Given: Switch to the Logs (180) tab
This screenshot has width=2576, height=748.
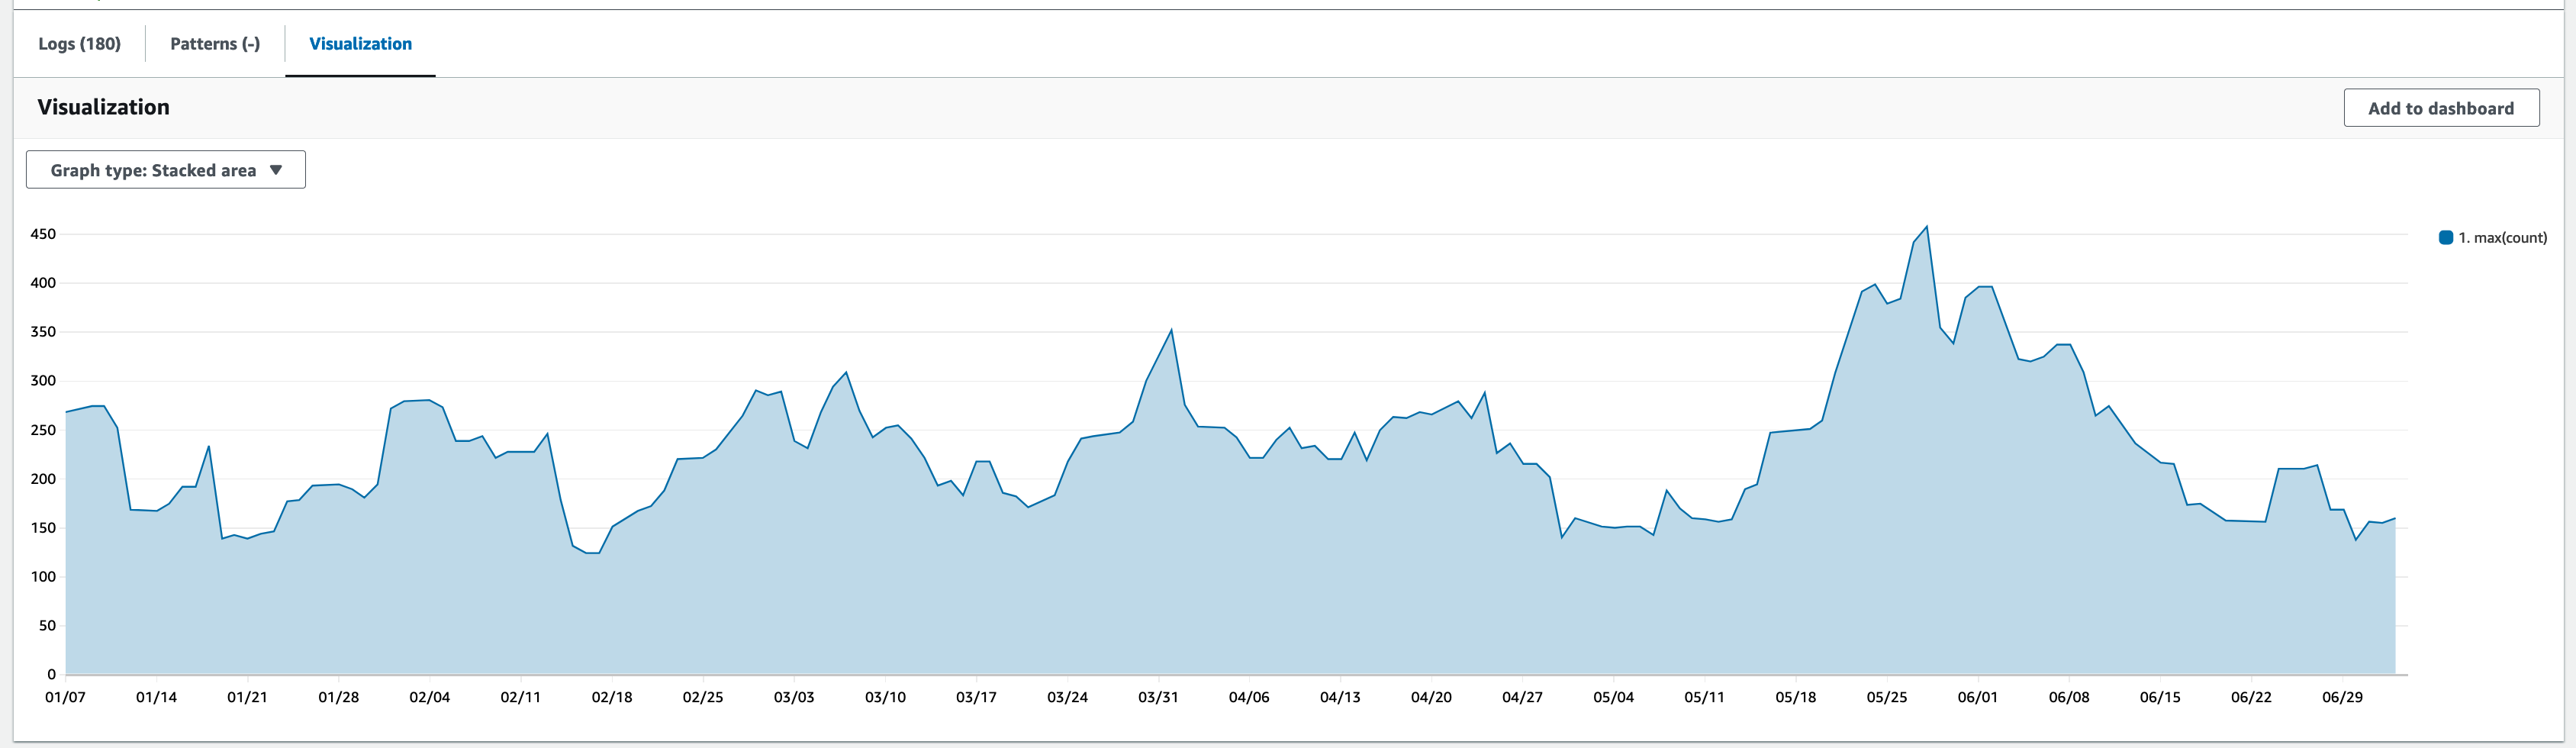Looking at the screenshot, I should coord(79,44).
